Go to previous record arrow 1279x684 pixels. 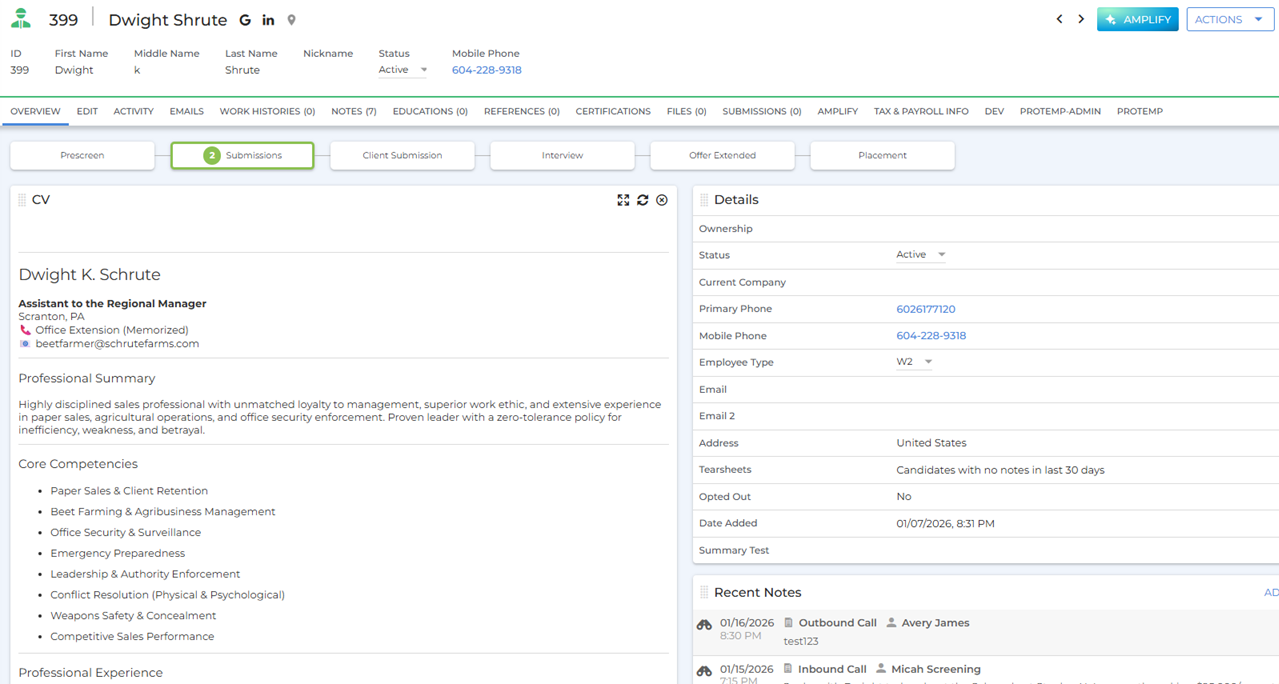coord(1059,19)
